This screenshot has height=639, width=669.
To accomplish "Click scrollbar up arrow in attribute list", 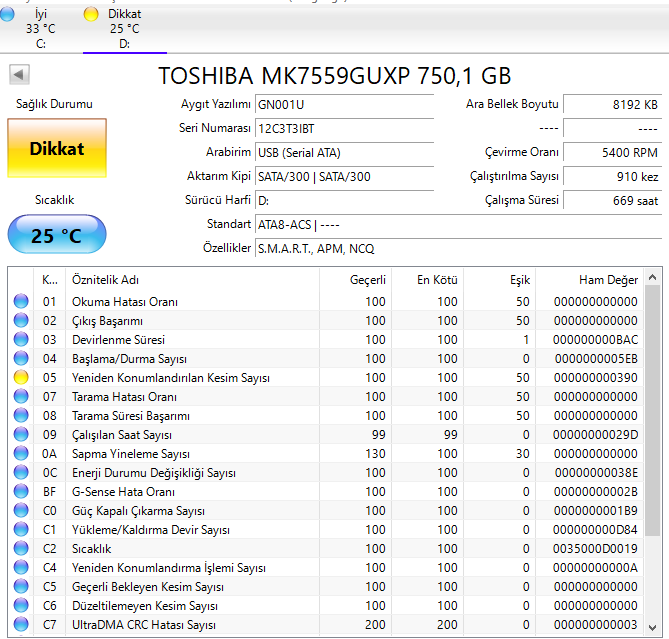I will point(653,276).
